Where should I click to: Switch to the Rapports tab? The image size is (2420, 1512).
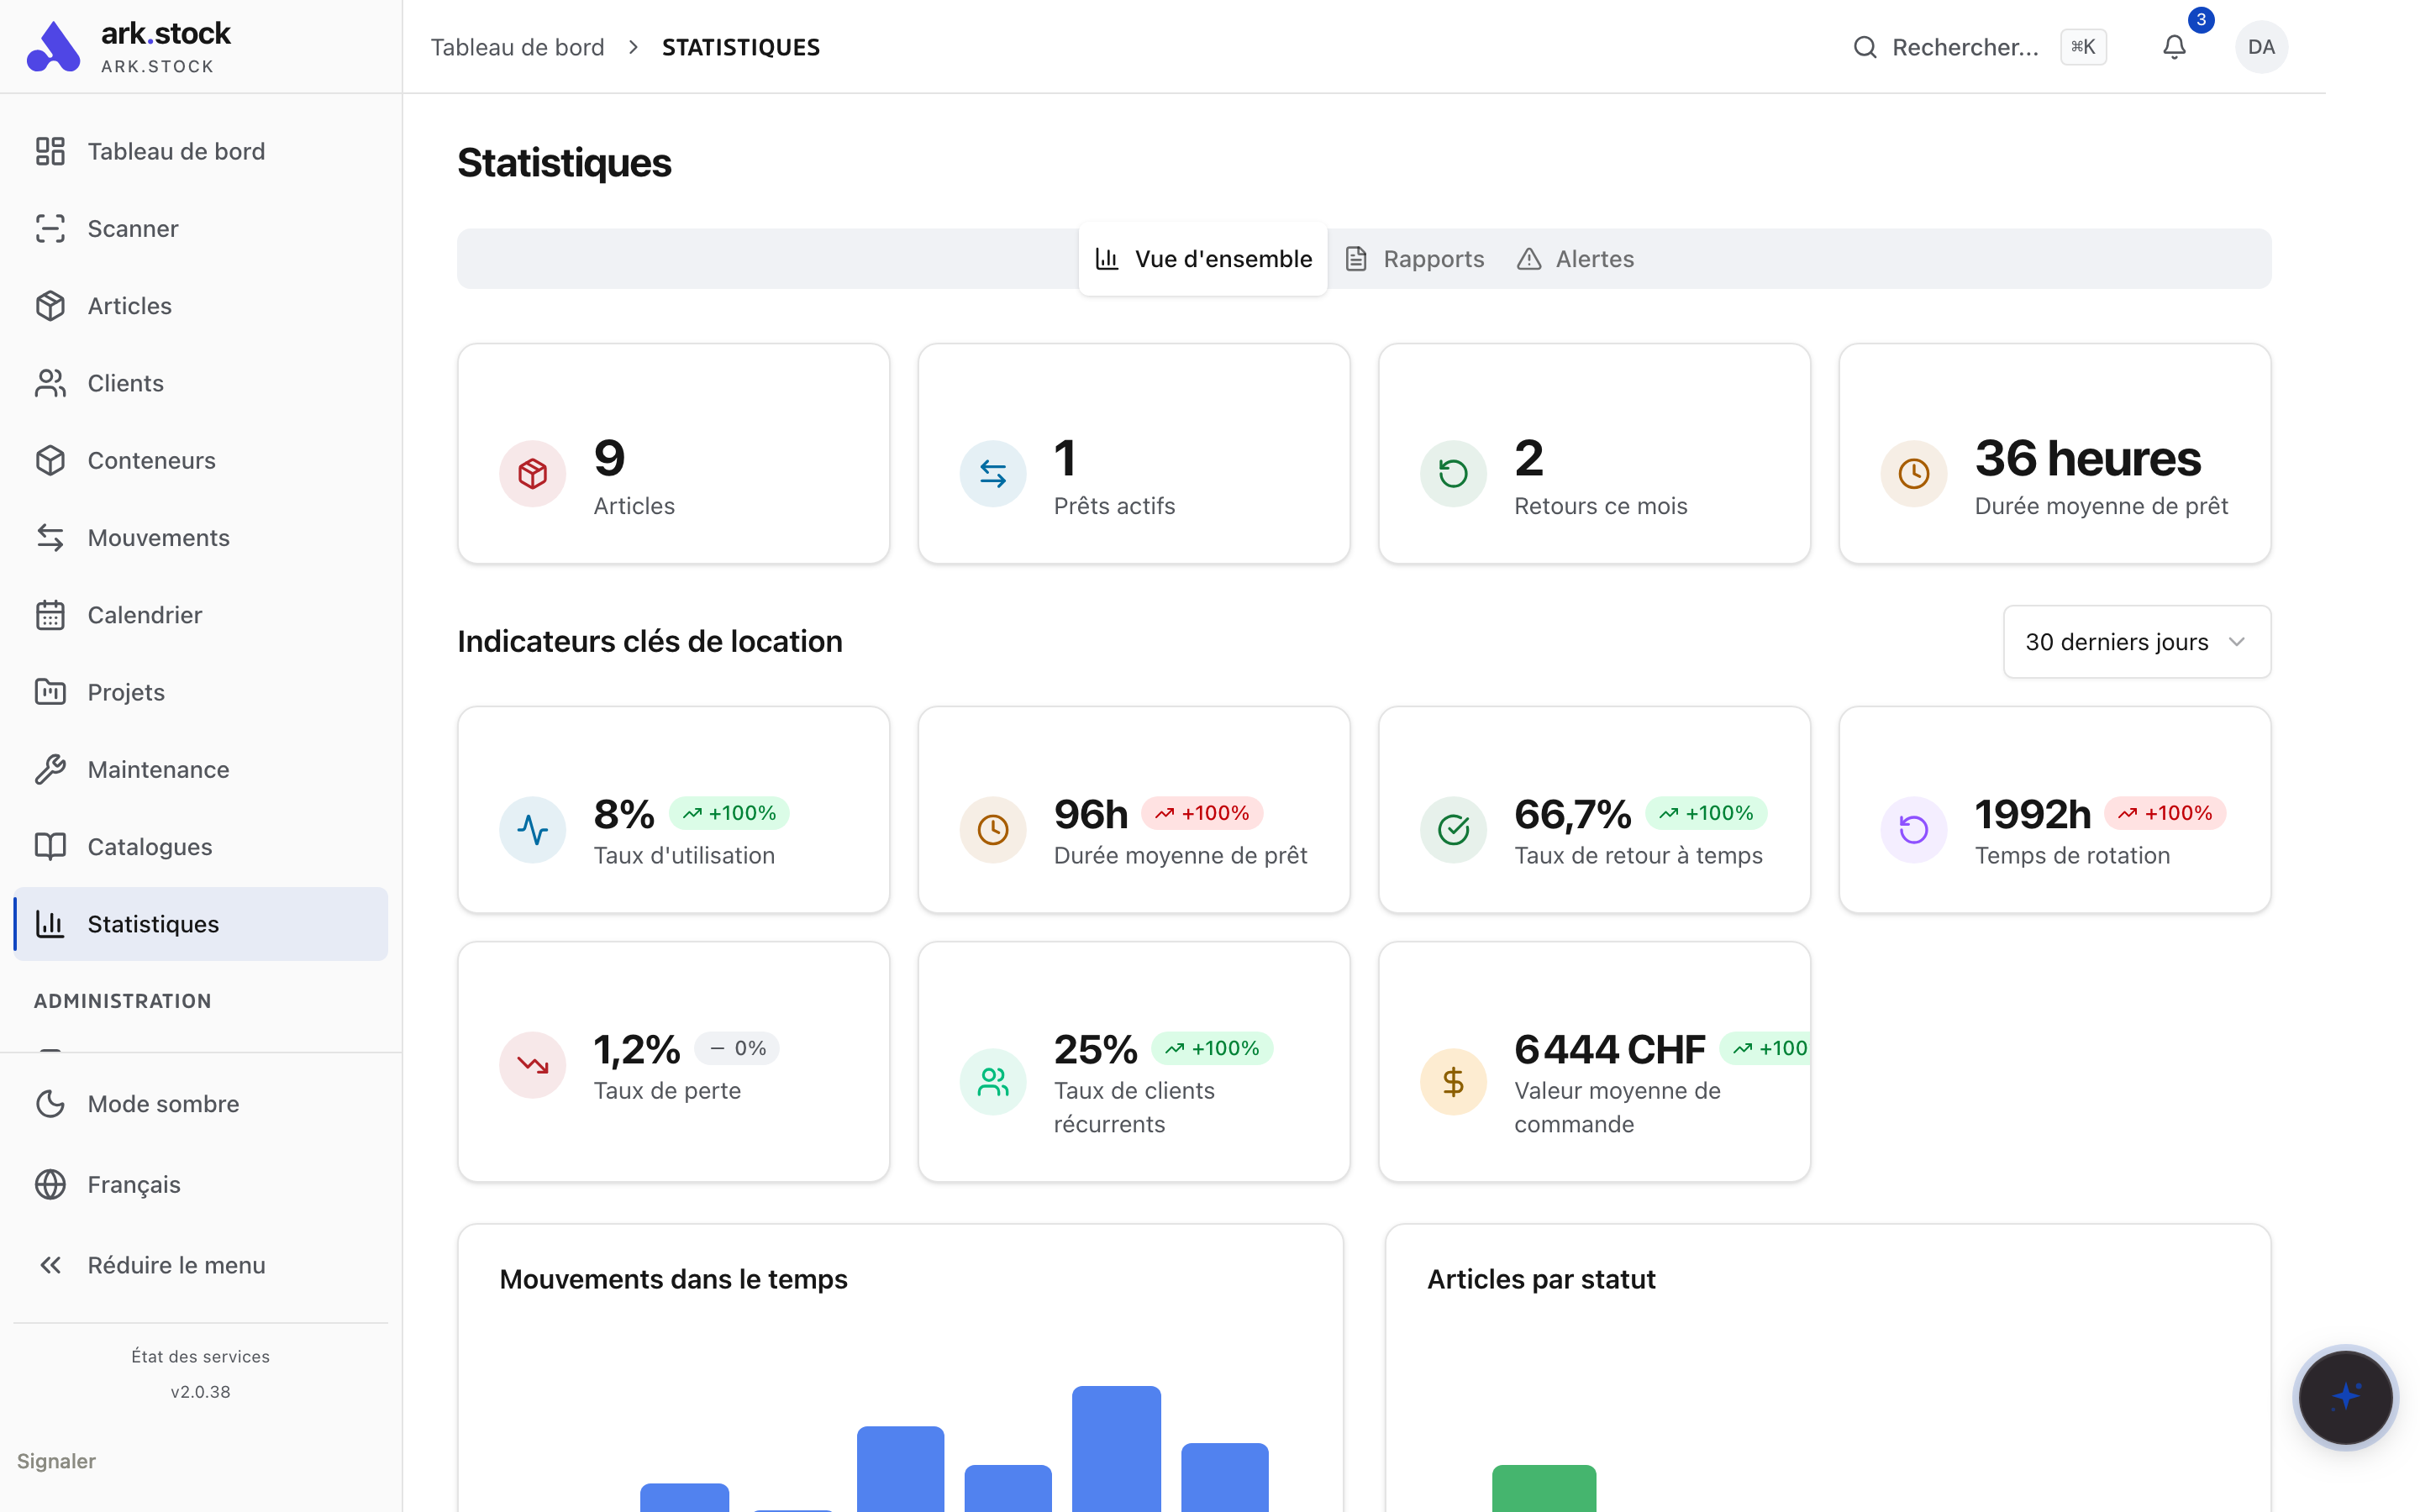click(x=1414, y=259)
